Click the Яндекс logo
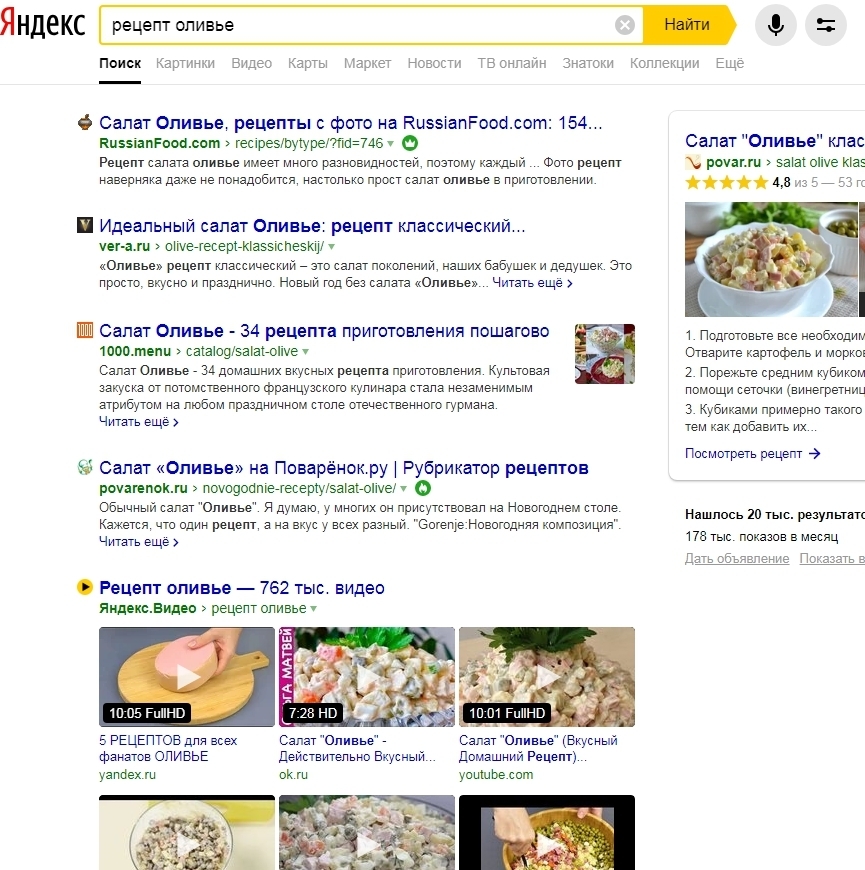 pos(43,24)
